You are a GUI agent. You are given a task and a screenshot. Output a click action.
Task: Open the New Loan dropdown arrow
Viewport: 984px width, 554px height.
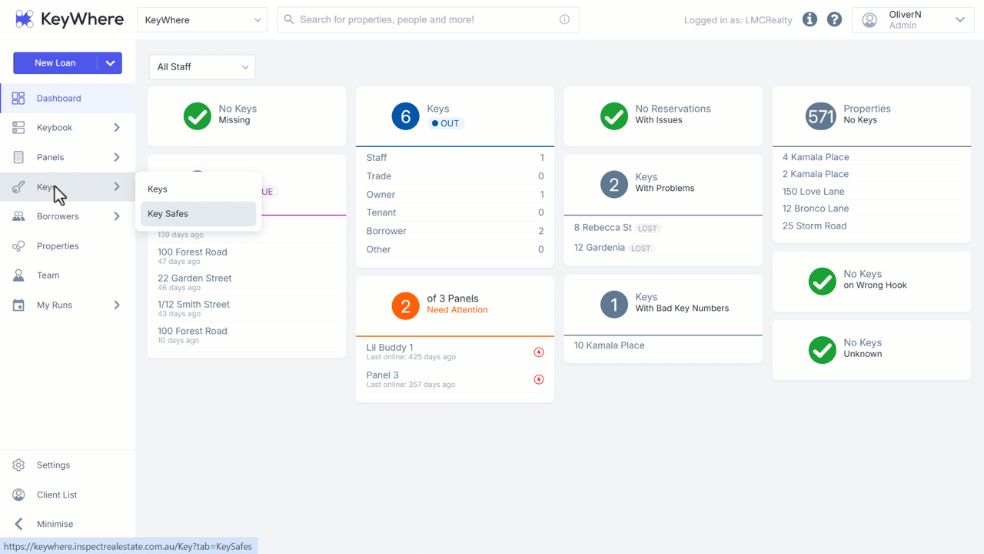pos(110,63)
